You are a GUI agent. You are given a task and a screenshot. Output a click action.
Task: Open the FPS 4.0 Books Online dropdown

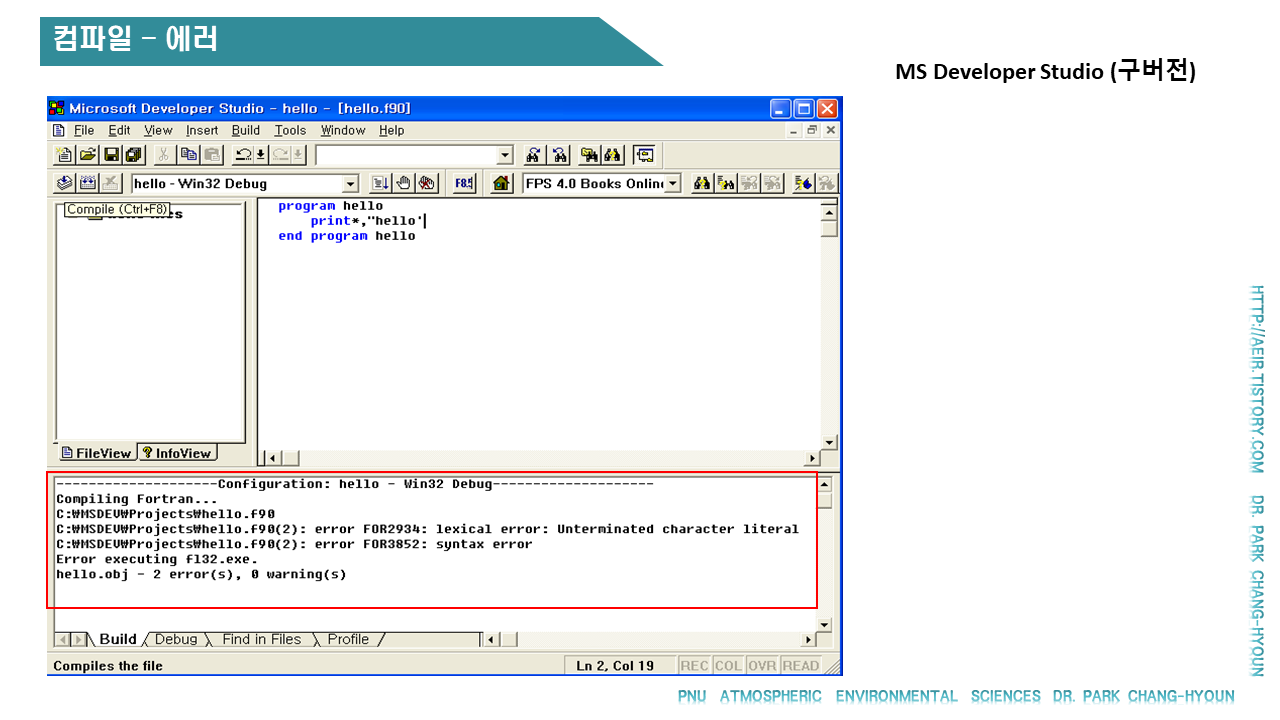[673, 184]
